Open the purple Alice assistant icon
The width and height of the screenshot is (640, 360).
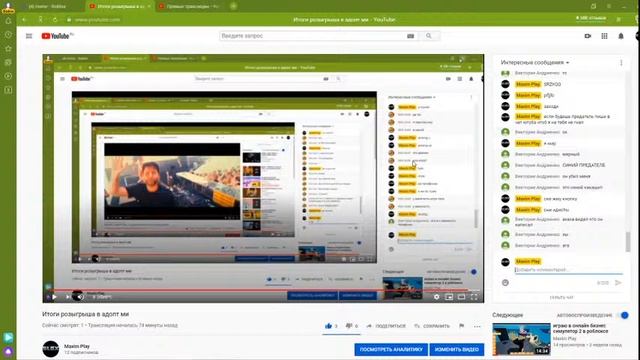click(8, 351)
